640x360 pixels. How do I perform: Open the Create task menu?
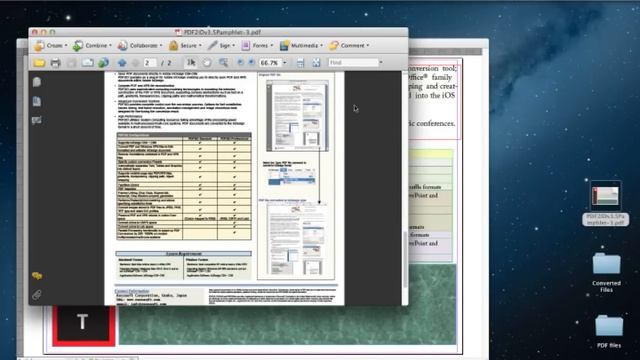pyautogui.click(x=51, y=45)
